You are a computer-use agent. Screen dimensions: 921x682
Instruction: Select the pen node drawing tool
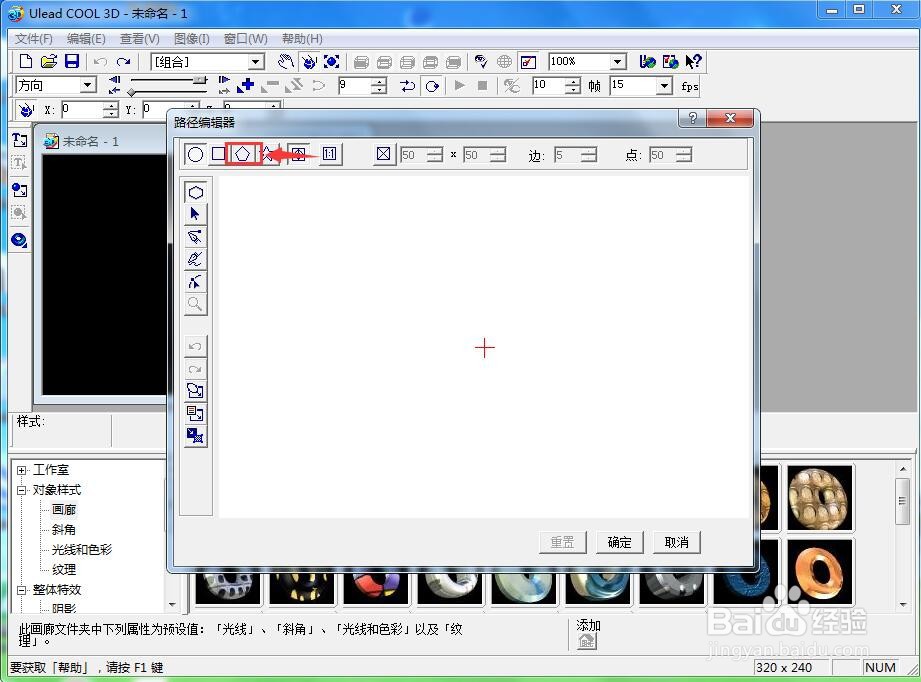pyautogui.click(x=196, y=237)
